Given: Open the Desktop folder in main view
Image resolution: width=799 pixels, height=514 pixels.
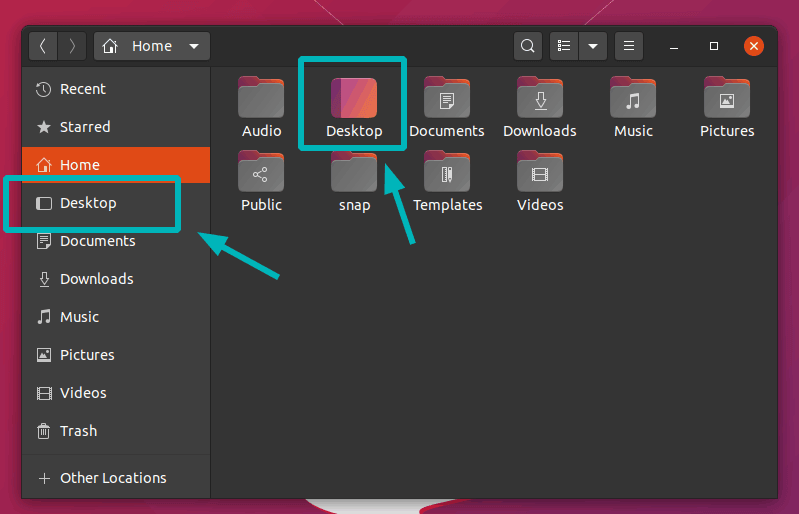Looking at the screenshot, I should [x=354, y=99].
